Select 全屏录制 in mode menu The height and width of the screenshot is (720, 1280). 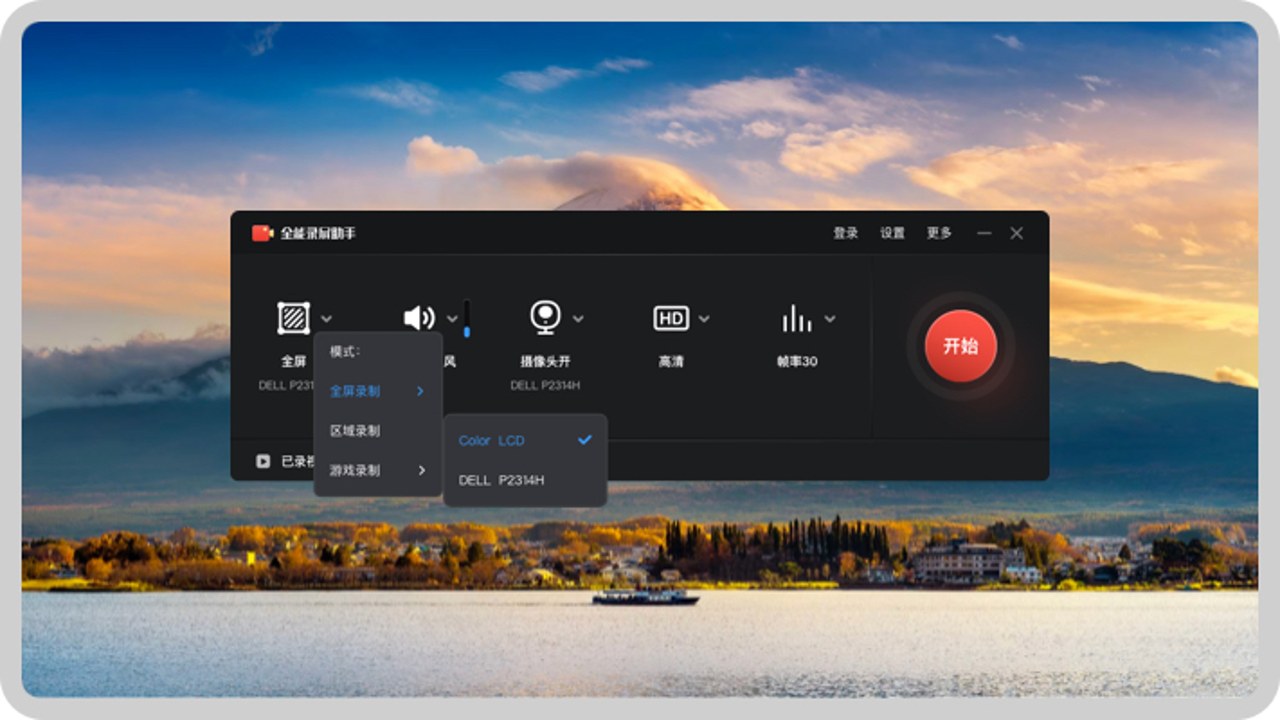click(378, 391)
